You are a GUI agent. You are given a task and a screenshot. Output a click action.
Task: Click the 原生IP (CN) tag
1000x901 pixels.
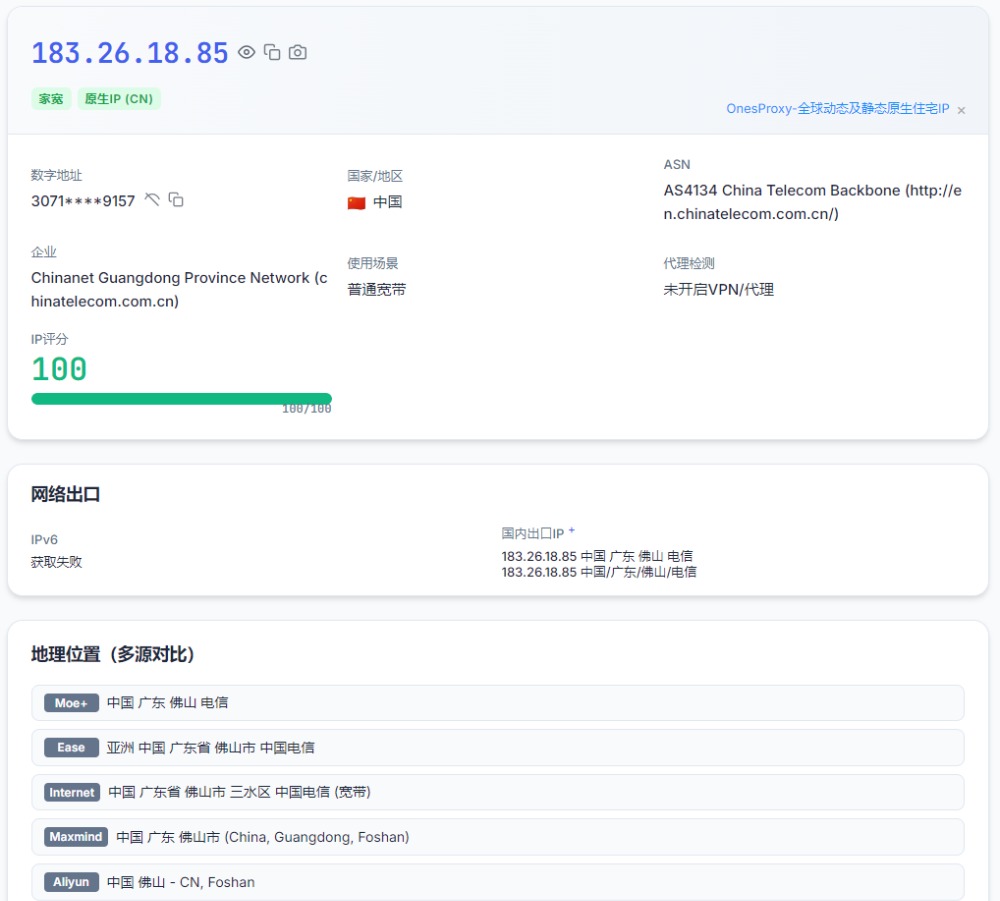119,99
